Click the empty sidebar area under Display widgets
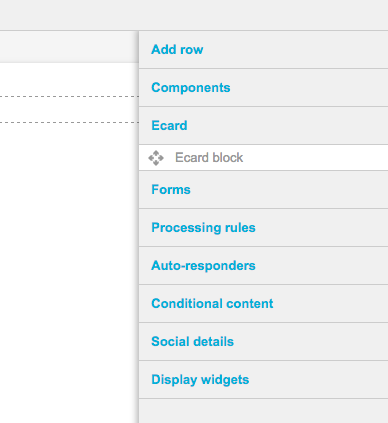388x423 pixels. [x=263, y=411]
